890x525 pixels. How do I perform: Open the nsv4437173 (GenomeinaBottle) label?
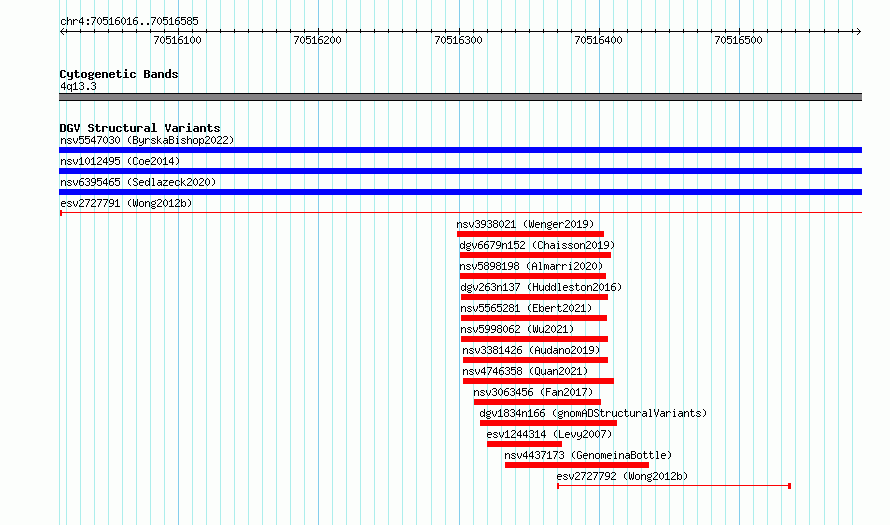tap(588, 455)
